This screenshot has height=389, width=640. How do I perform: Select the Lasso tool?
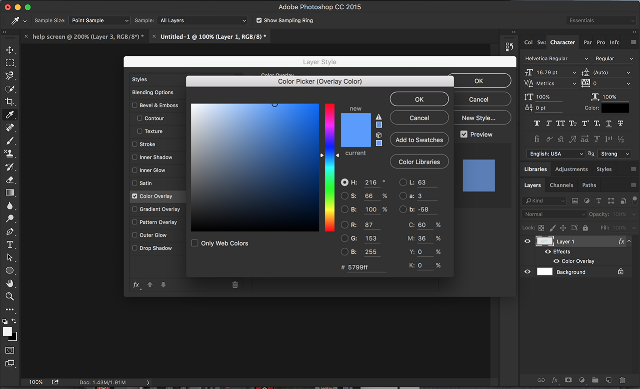pyautogui.click(x=9, y=76)
